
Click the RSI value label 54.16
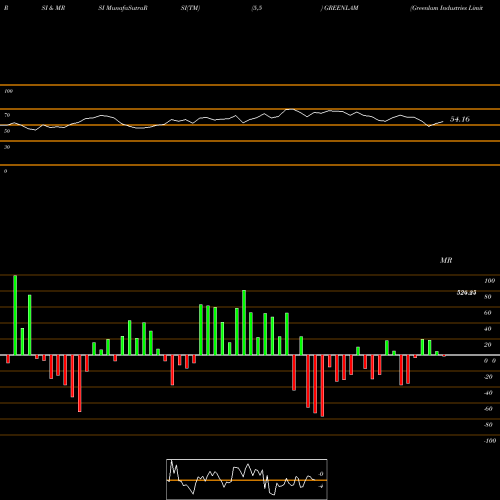pyautogui.click(x=460, y=119)
